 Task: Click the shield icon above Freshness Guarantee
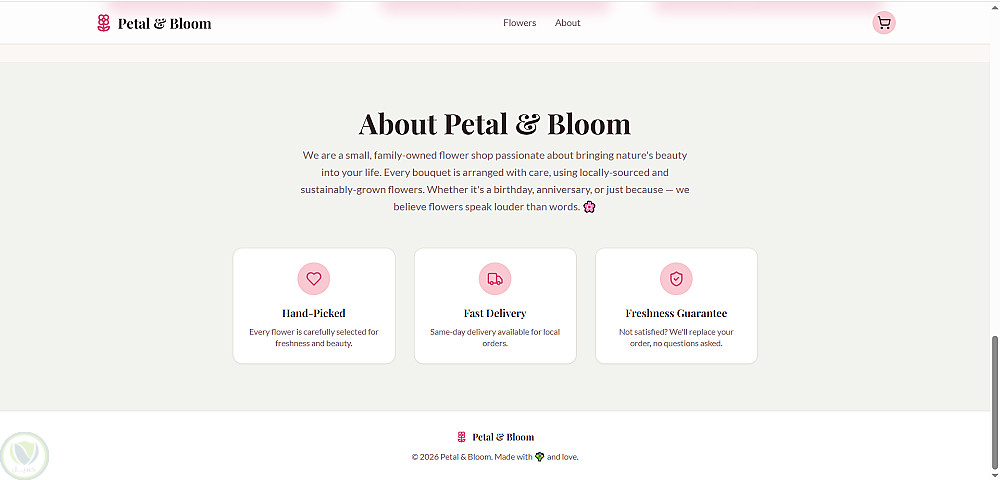[676, 279]
